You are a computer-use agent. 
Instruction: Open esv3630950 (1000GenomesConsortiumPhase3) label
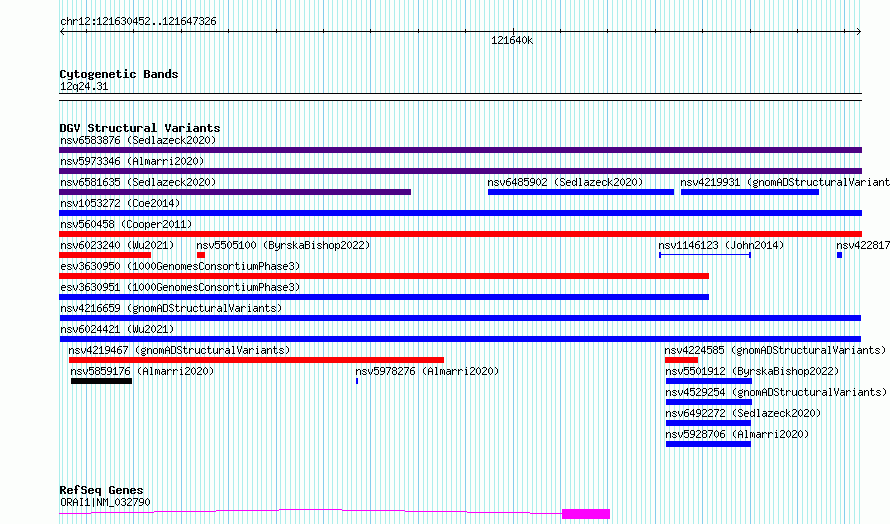point(180,266)
